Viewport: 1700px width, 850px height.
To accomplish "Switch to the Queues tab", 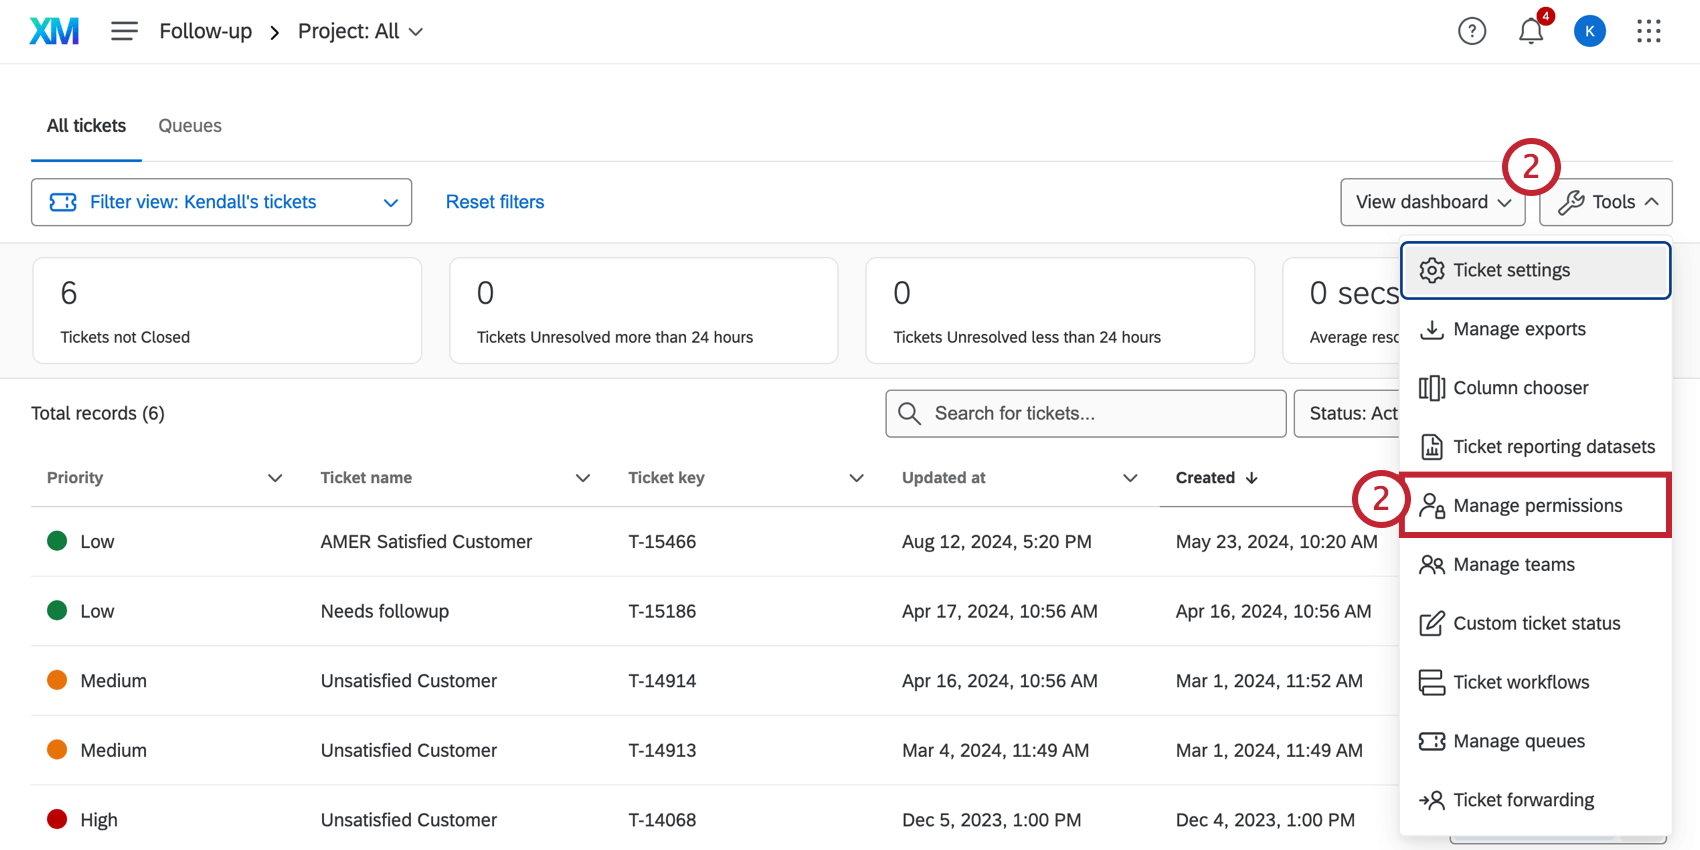I will (190, 126).
